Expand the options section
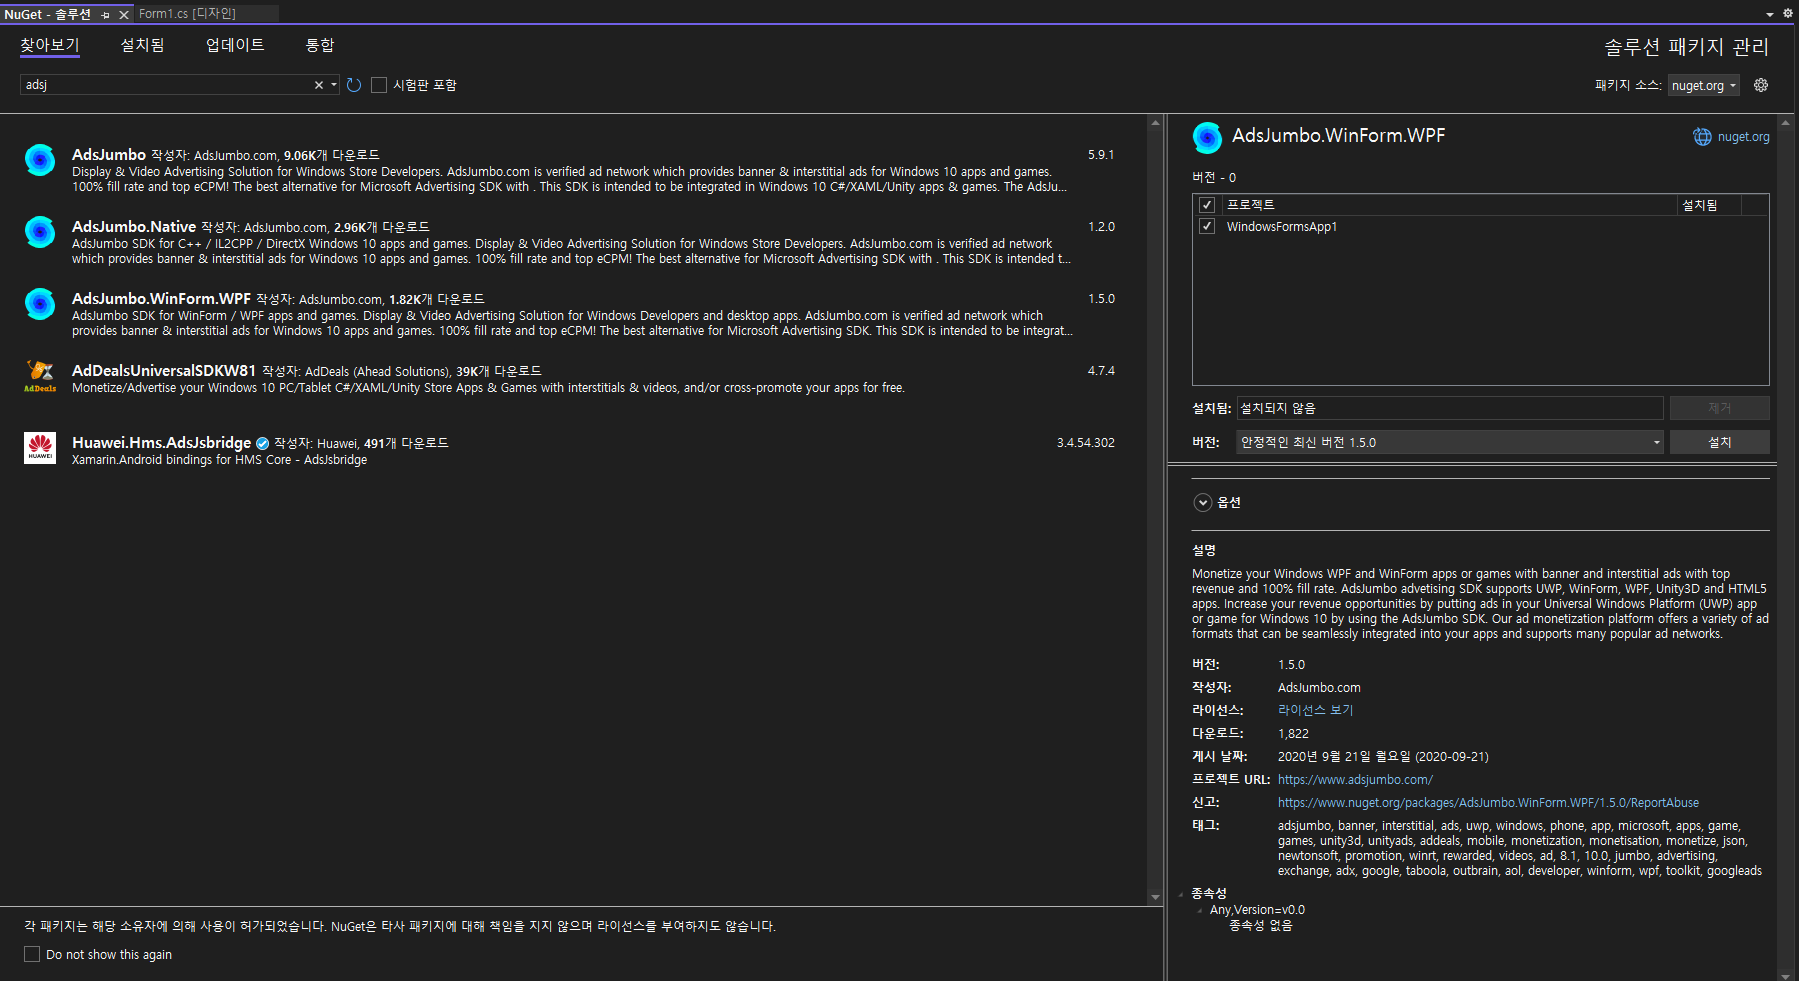The image size is (1799, 981). click(1203, 503)
